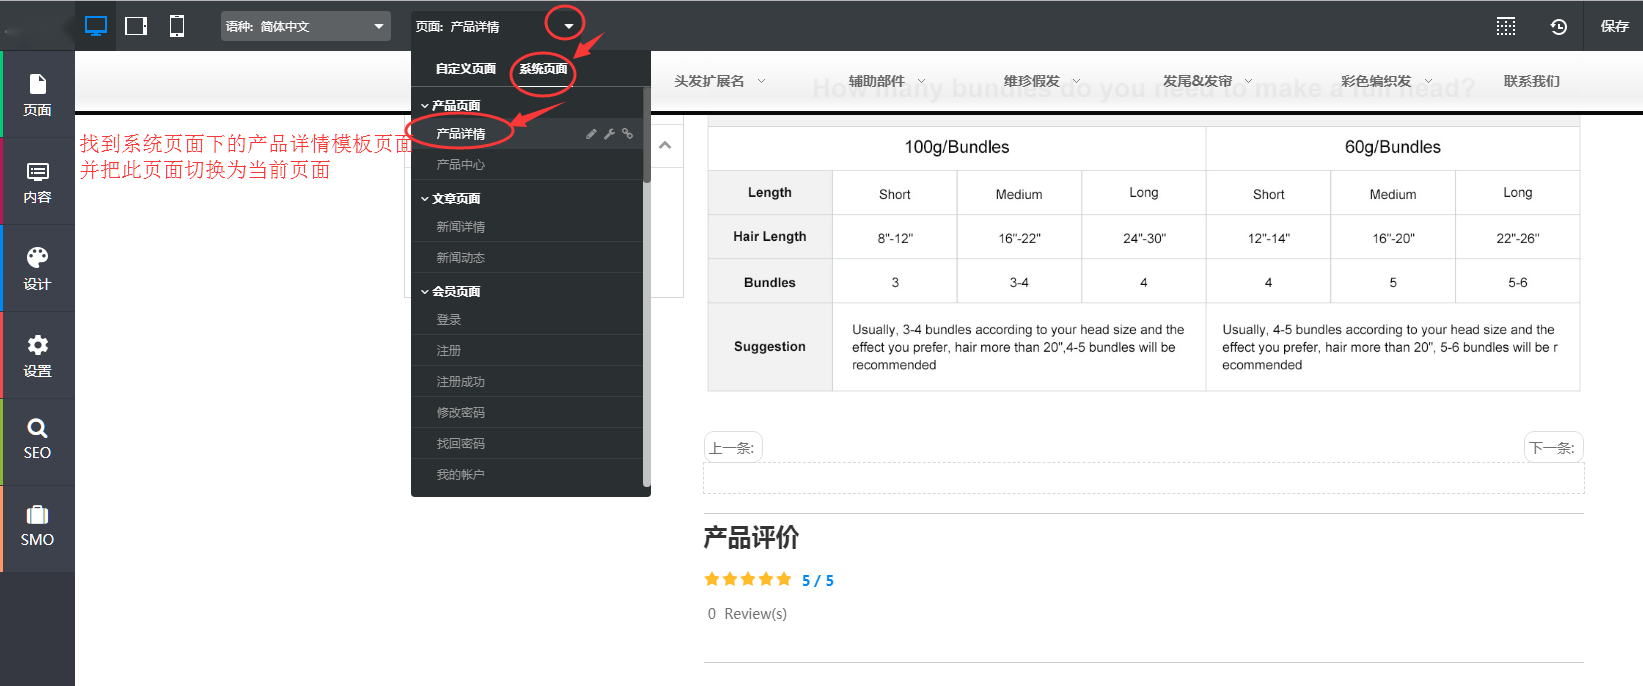Screen dimensions: 1643x686
Task: Click the 页面 page selector dropdown arrow
Action: click(x=568, y=26)
